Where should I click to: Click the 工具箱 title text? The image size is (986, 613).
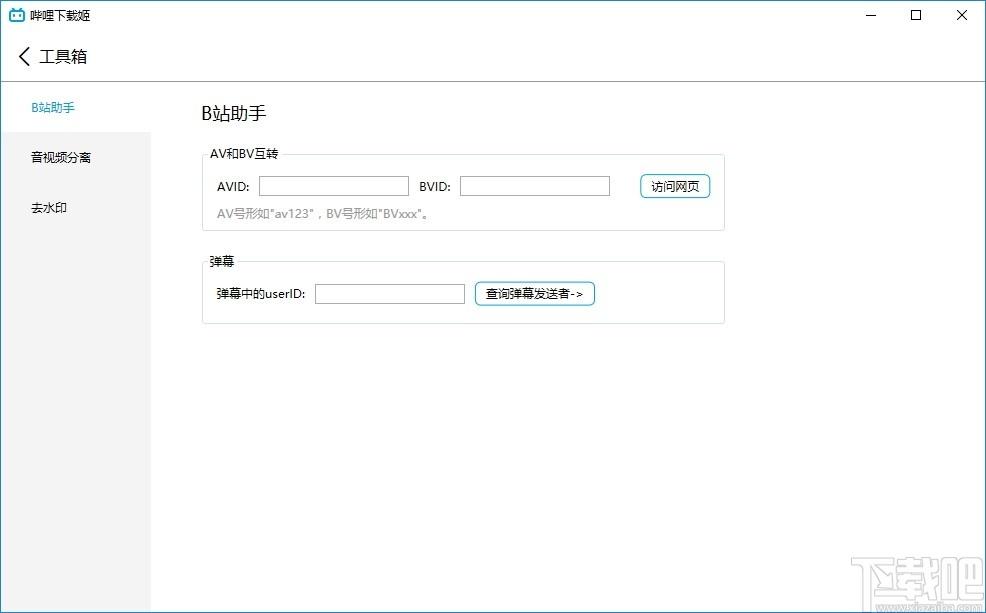[x=63, y=57]
